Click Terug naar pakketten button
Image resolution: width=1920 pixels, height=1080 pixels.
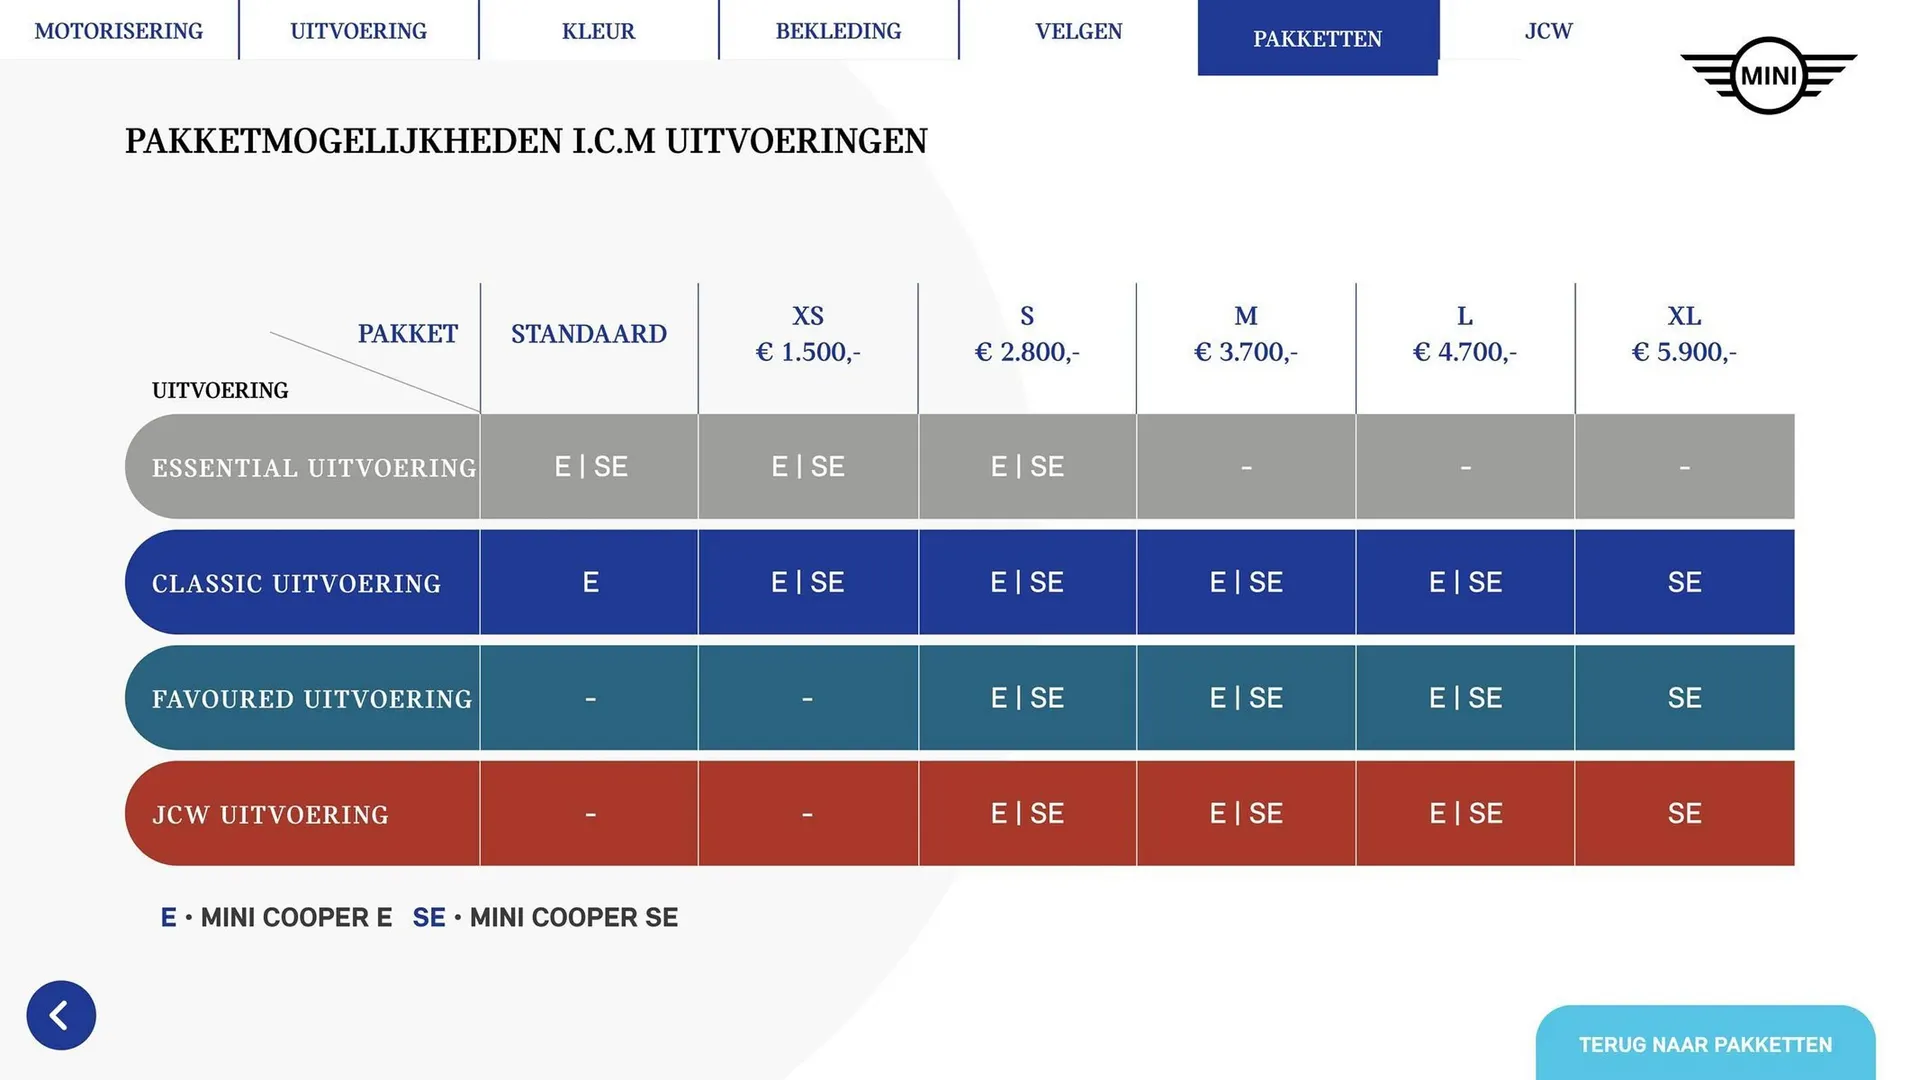(1705, 1044)
